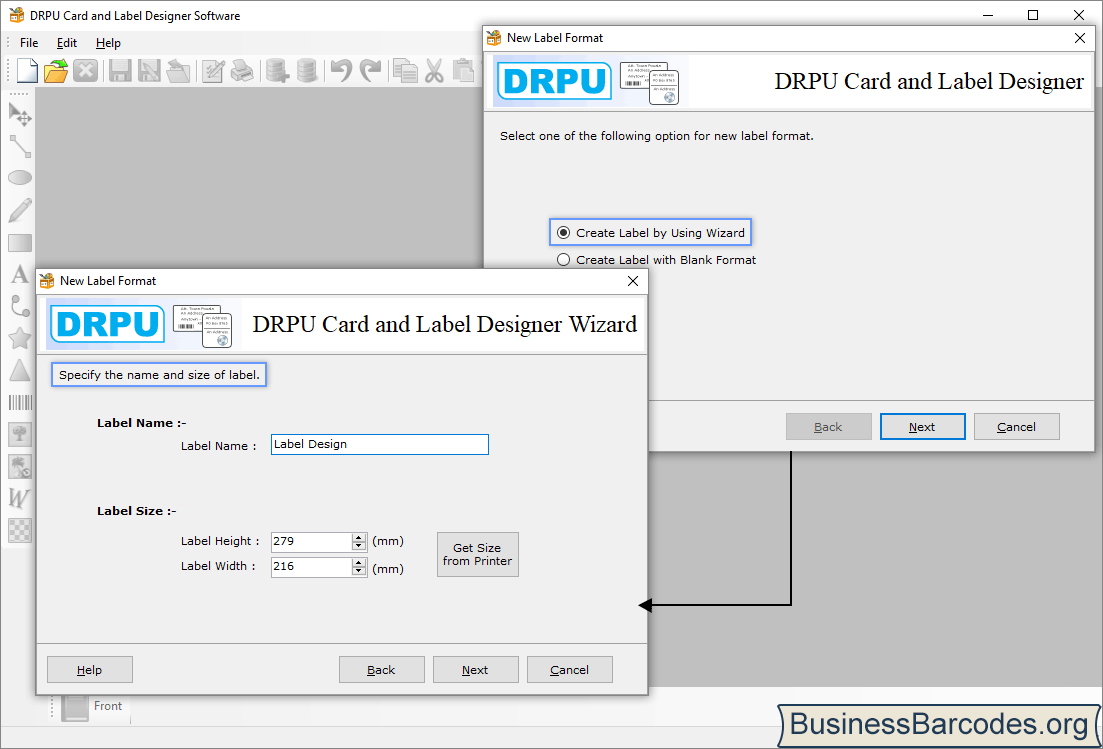Click the Label Height value field
The width and height of the screenshot is (1103, 749).
point(312,542)
